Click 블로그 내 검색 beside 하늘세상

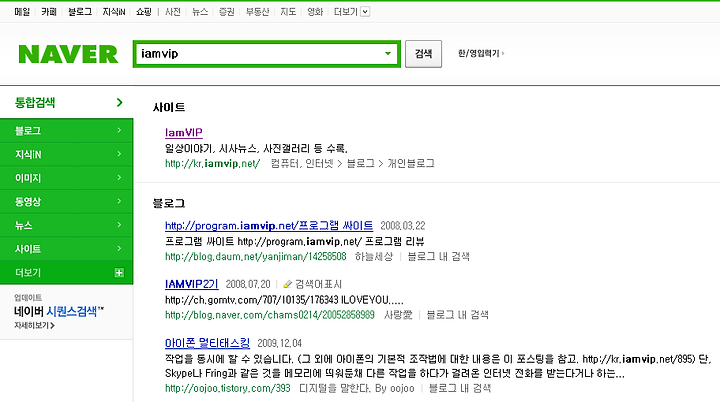pos(439,256)
